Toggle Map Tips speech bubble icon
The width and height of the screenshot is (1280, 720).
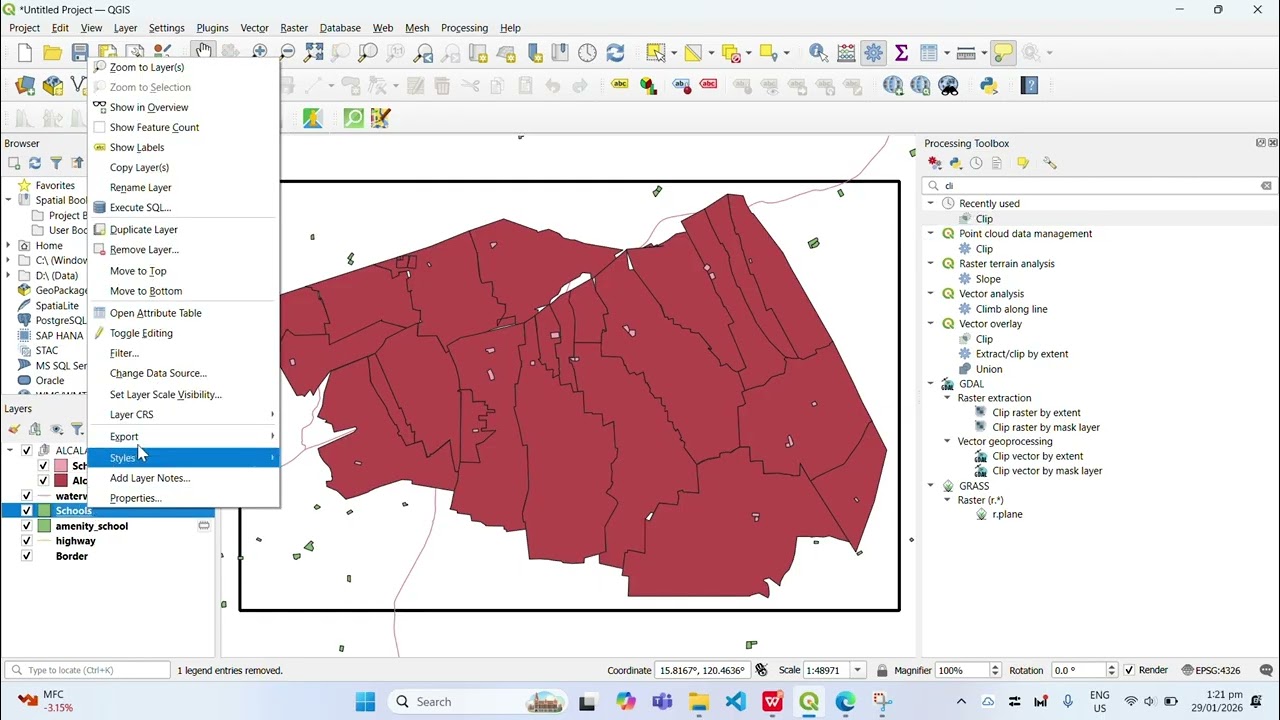click(1003, 53)
